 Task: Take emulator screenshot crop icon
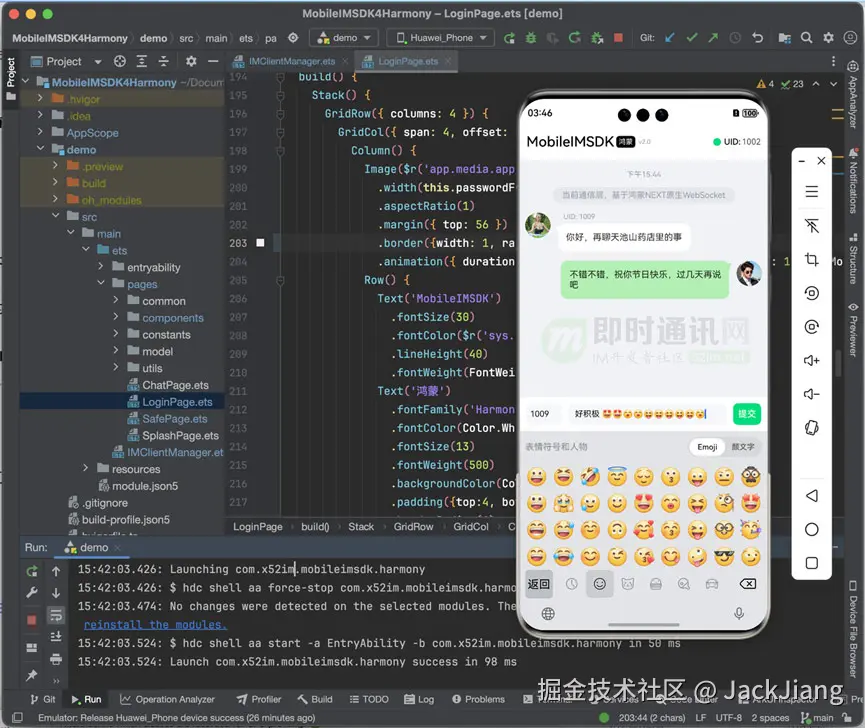point(811,259)
